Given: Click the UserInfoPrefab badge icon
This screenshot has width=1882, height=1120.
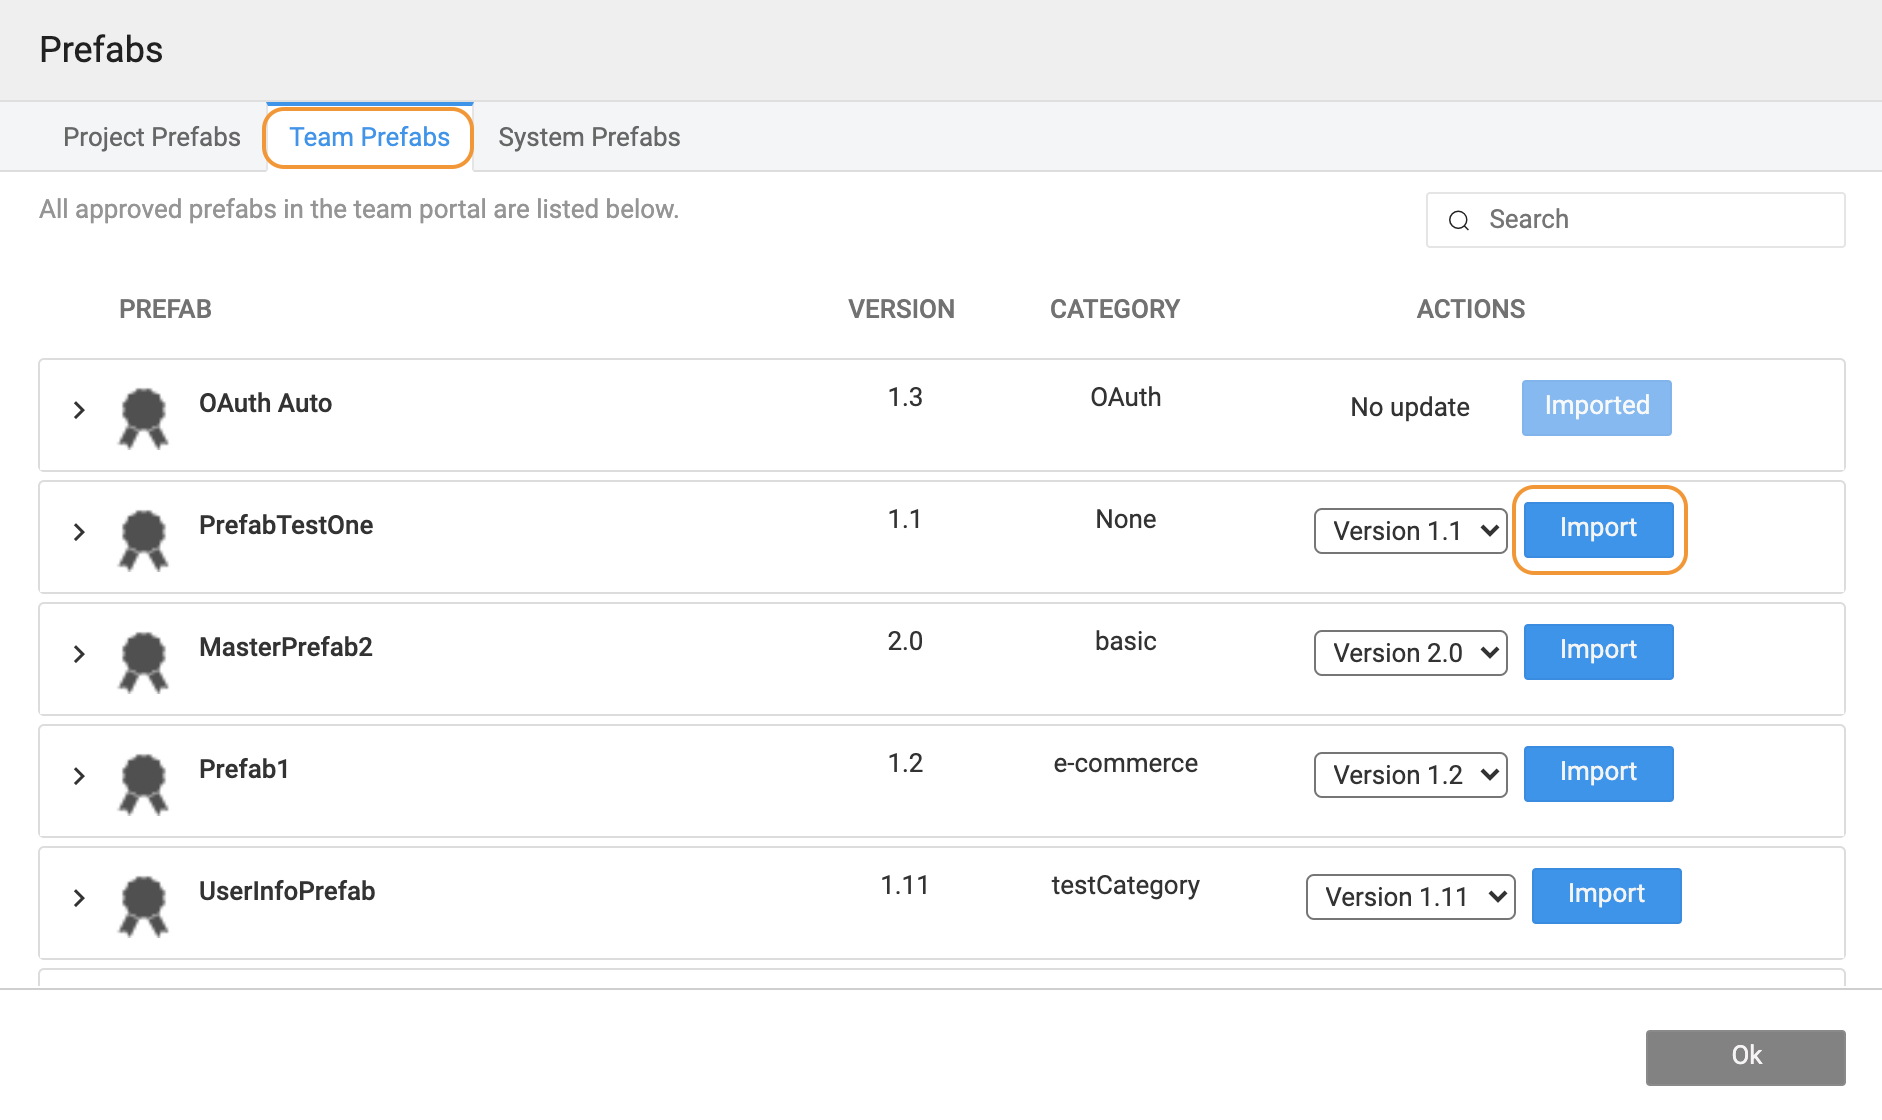Looking at the screenshot, I should point(143,905).
